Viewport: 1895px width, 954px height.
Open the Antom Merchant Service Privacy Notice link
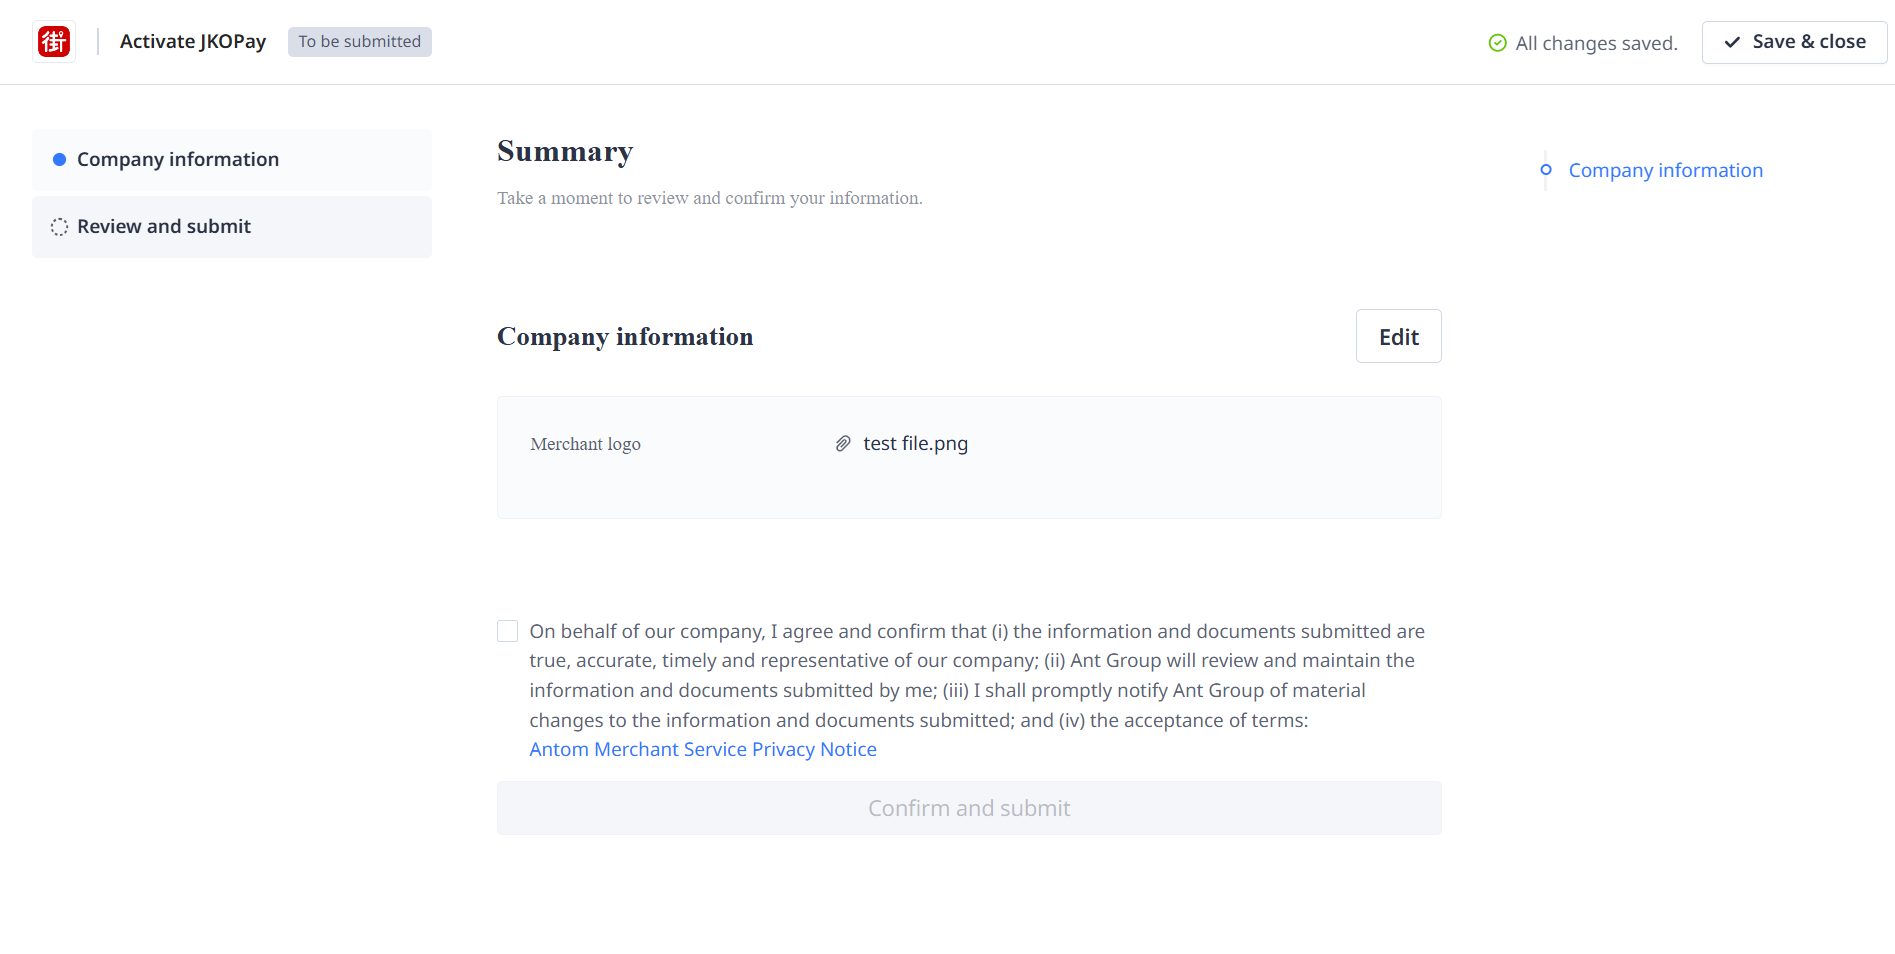click(x=703, y=750)
